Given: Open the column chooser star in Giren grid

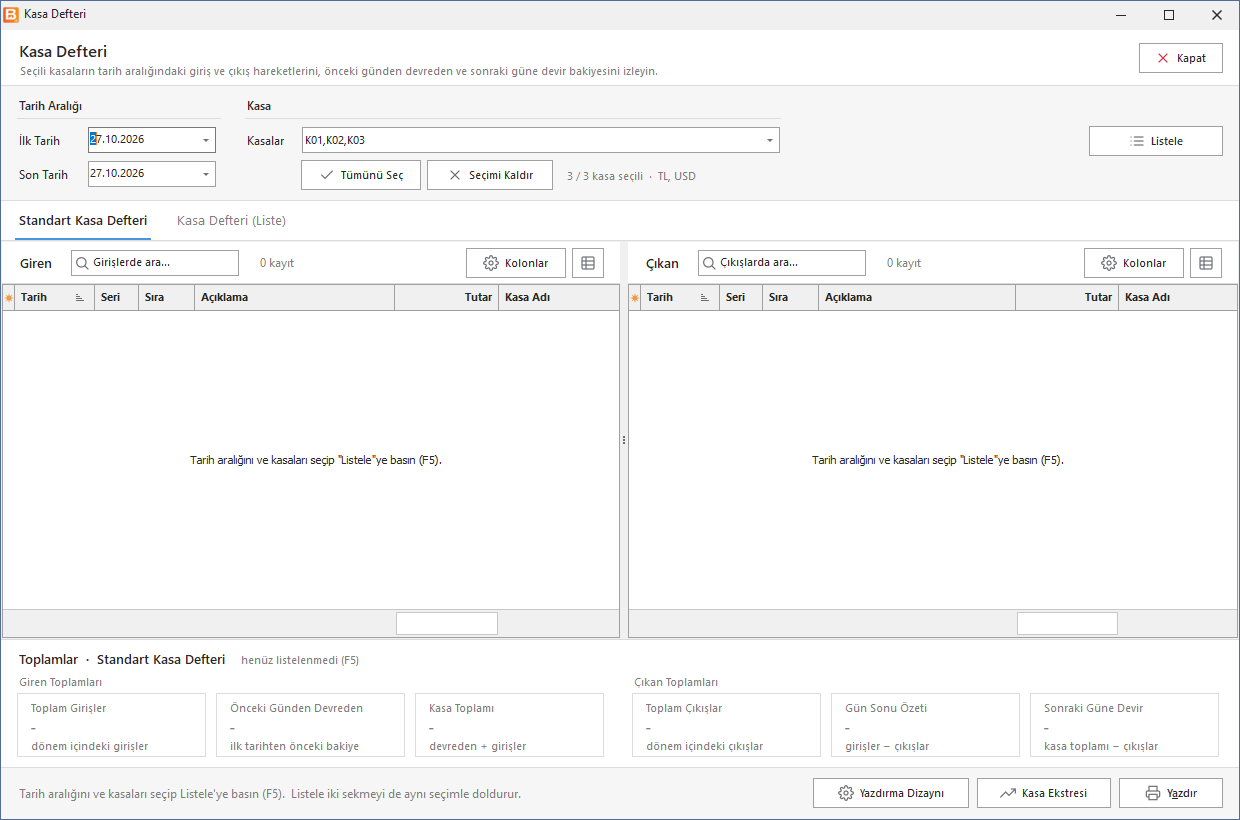Looking at the screenshot, I should point(9,297).
